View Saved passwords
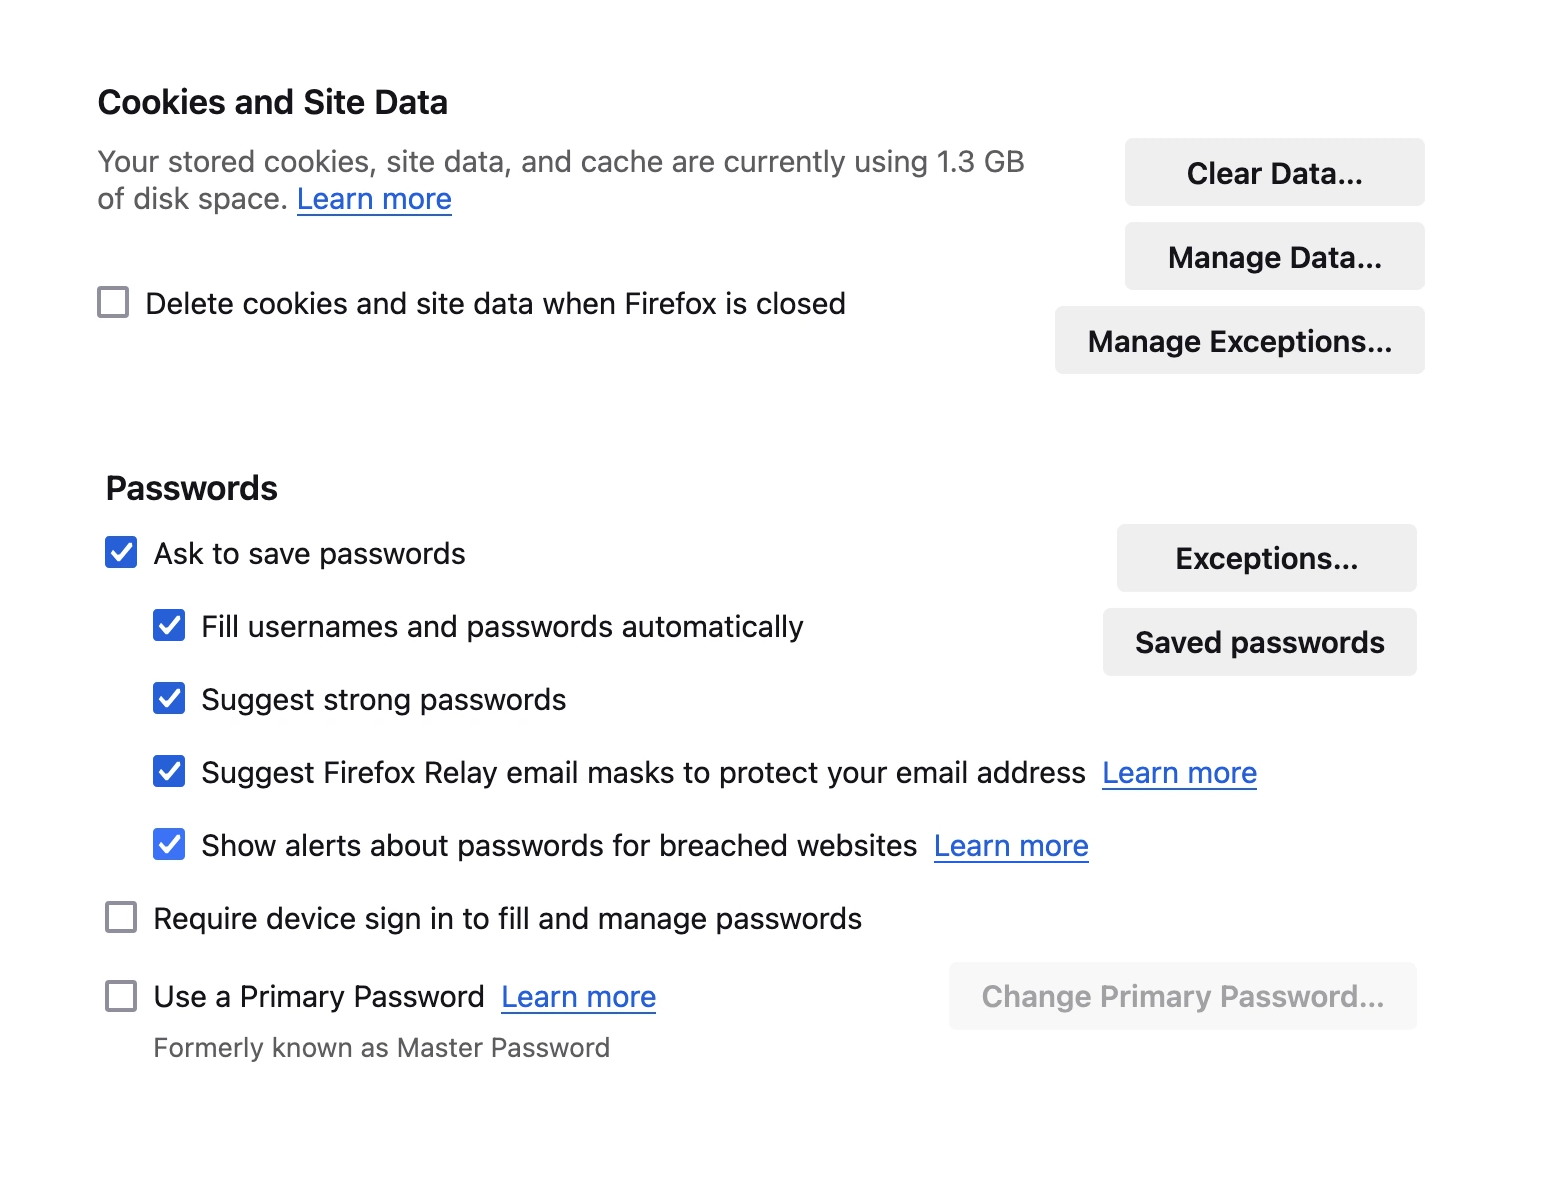Image resolution: width=1558 pixels, height=1177 pixels. (x=1259, y=642)
